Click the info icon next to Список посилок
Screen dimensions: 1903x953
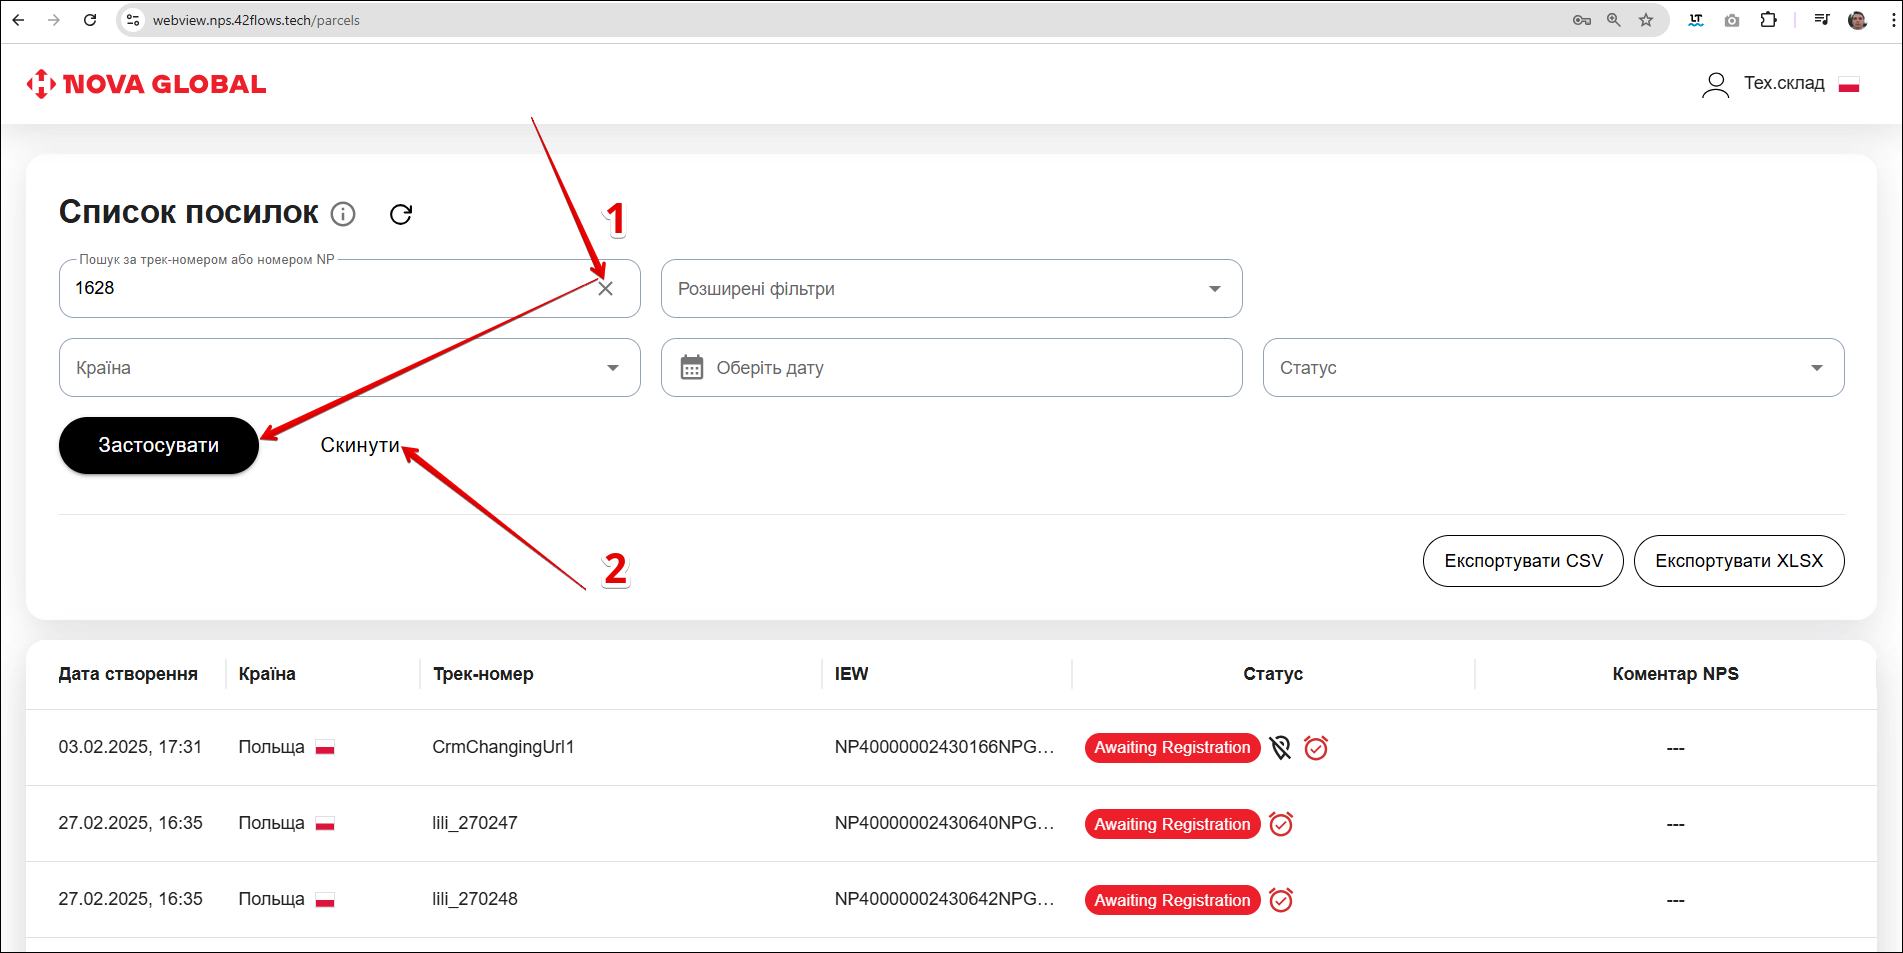[343, 214]
